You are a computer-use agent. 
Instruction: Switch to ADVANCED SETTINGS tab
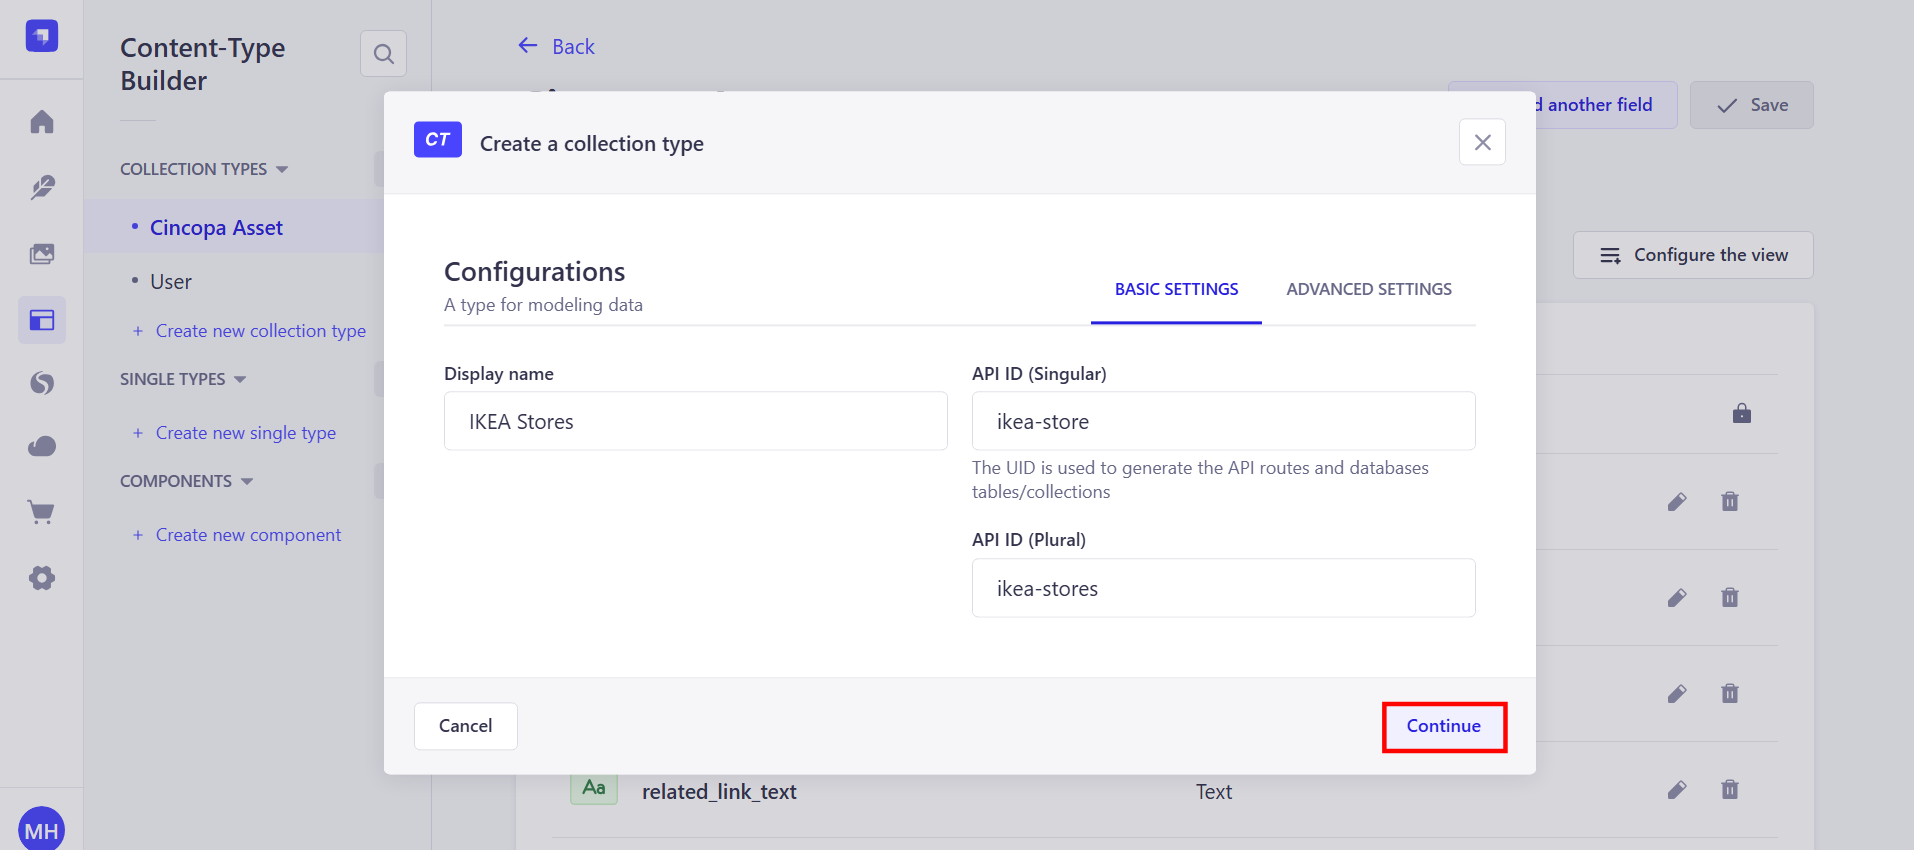click(x=1369, y=289)
